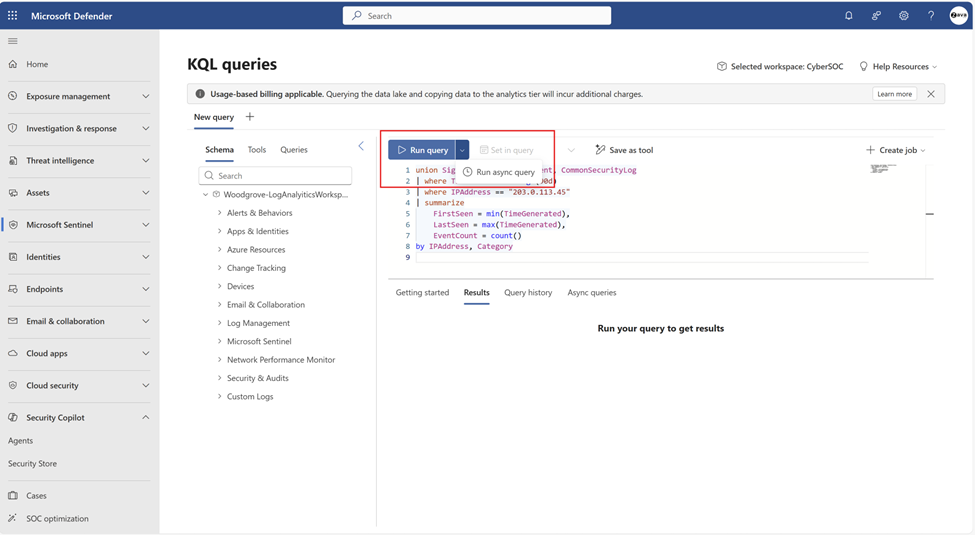Open the settings gear icon
This screenshot has width=975, height=535.
coord(903,16)
